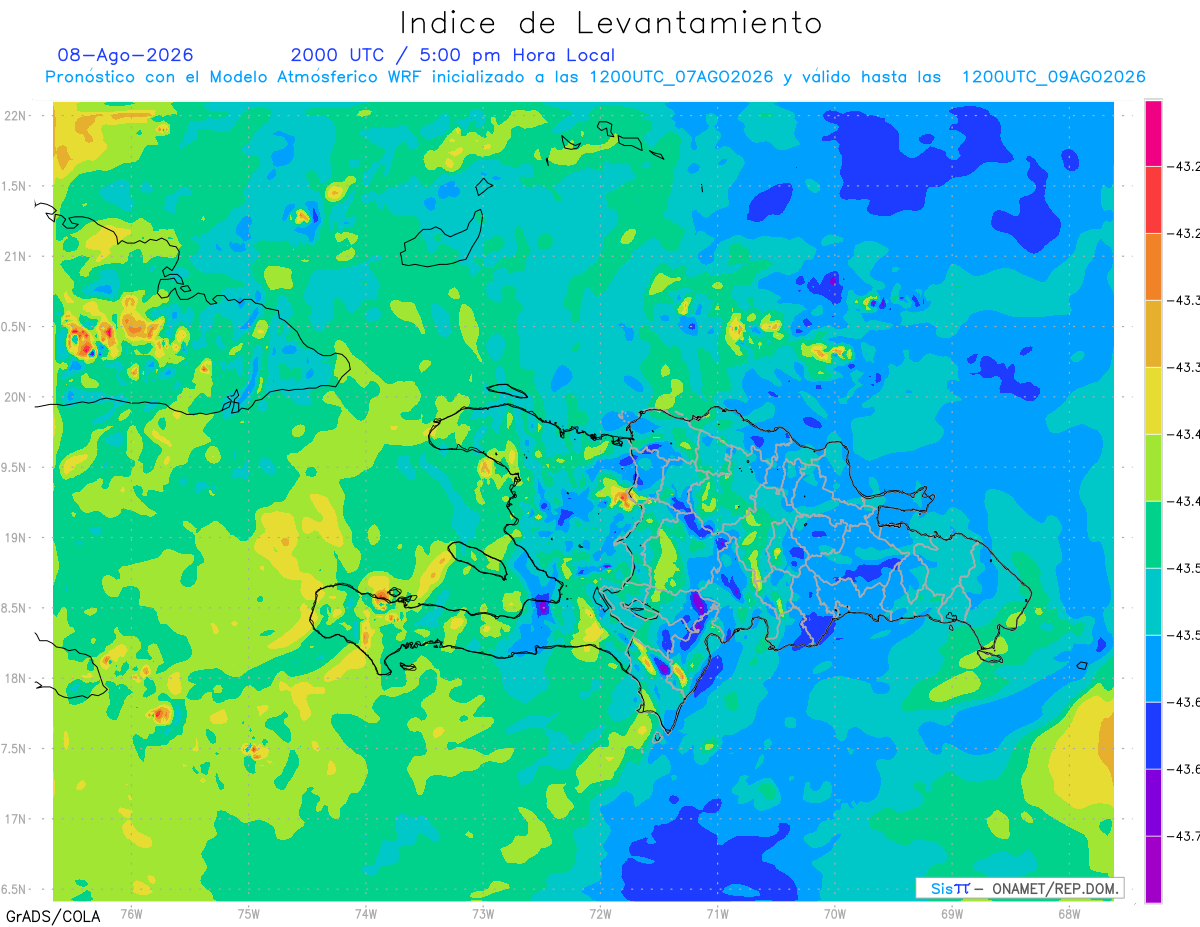This screenshot has width=1200, height=927.
Task: Click the "18N" latitude axis label
Action: pyautogui.click(x=15, y=678)
